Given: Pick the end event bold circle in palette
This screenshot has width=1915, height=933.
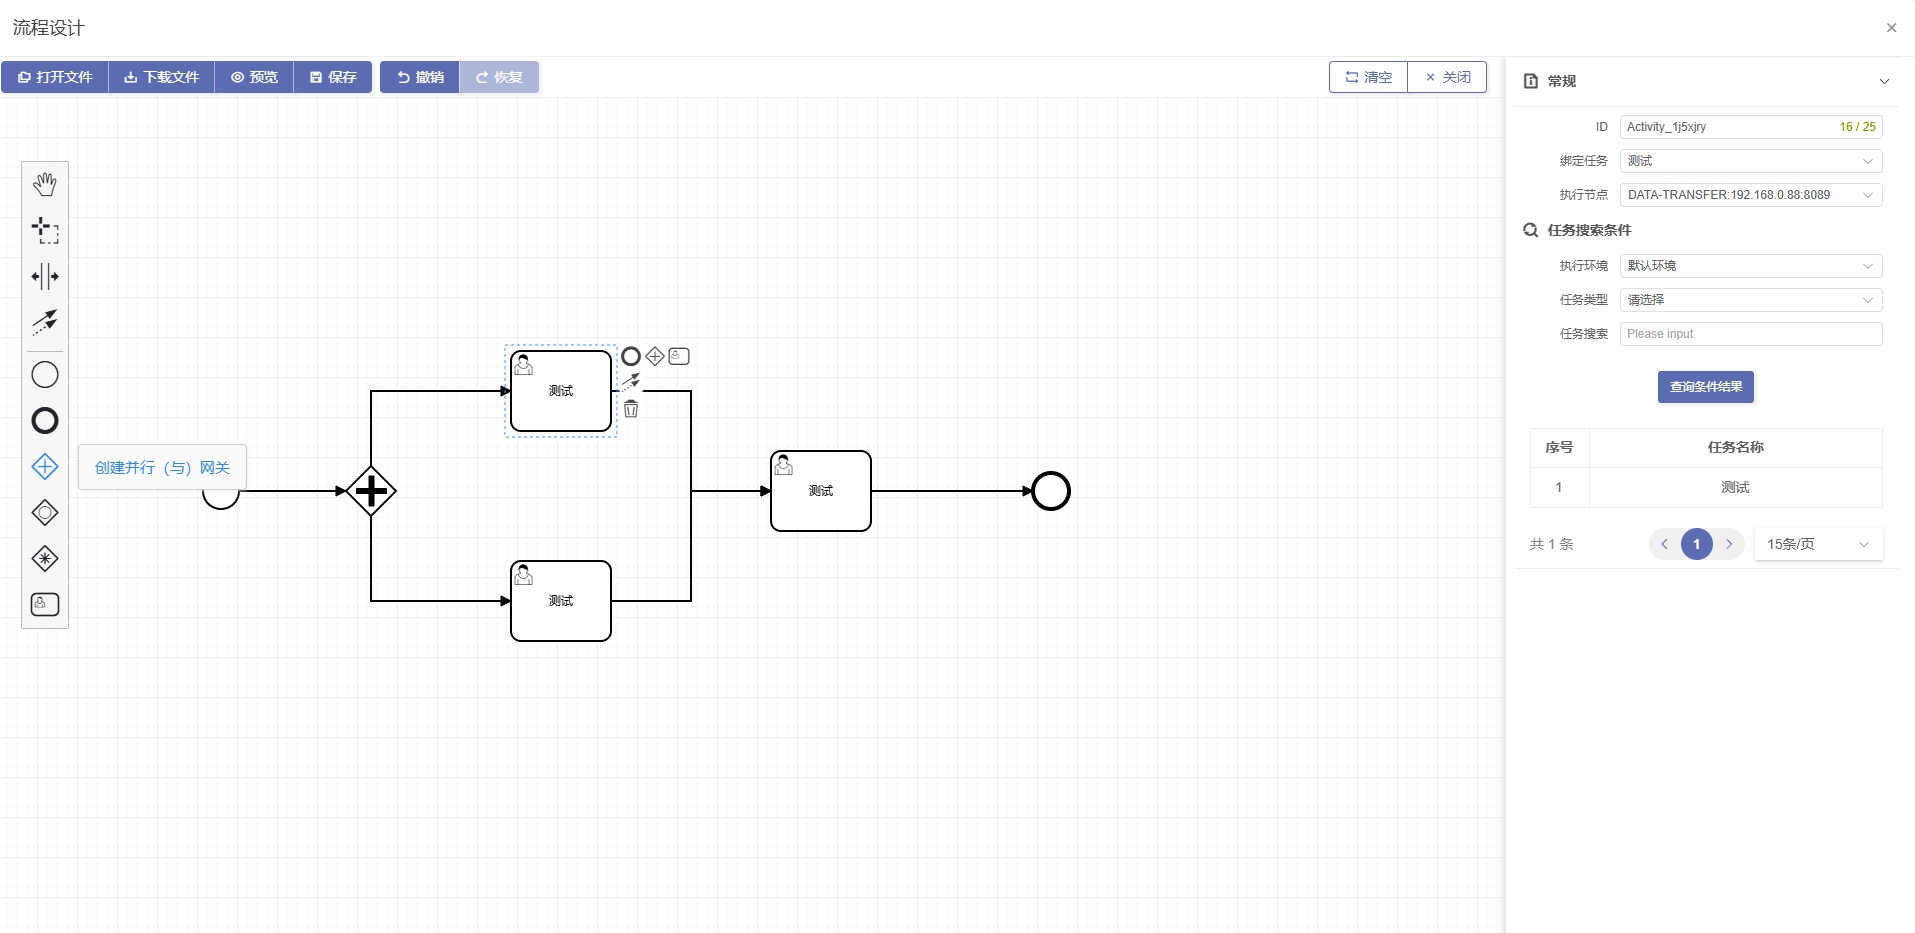Looking at the screenshot, I should click(x=45, y=421).
